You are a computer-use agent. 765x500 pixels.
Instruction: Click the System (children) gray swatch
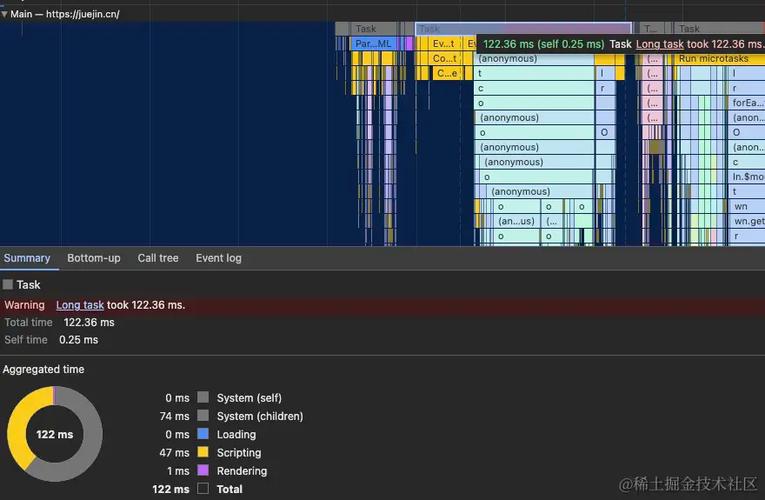(203, 416)
